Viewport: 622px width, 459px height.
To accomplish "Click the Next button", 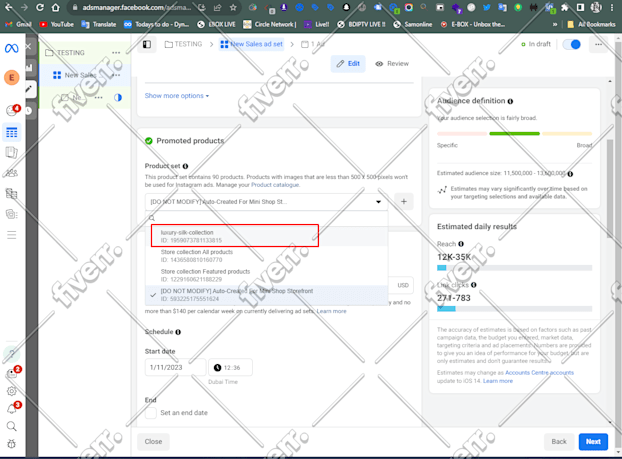I will click(x=593, y=442).
